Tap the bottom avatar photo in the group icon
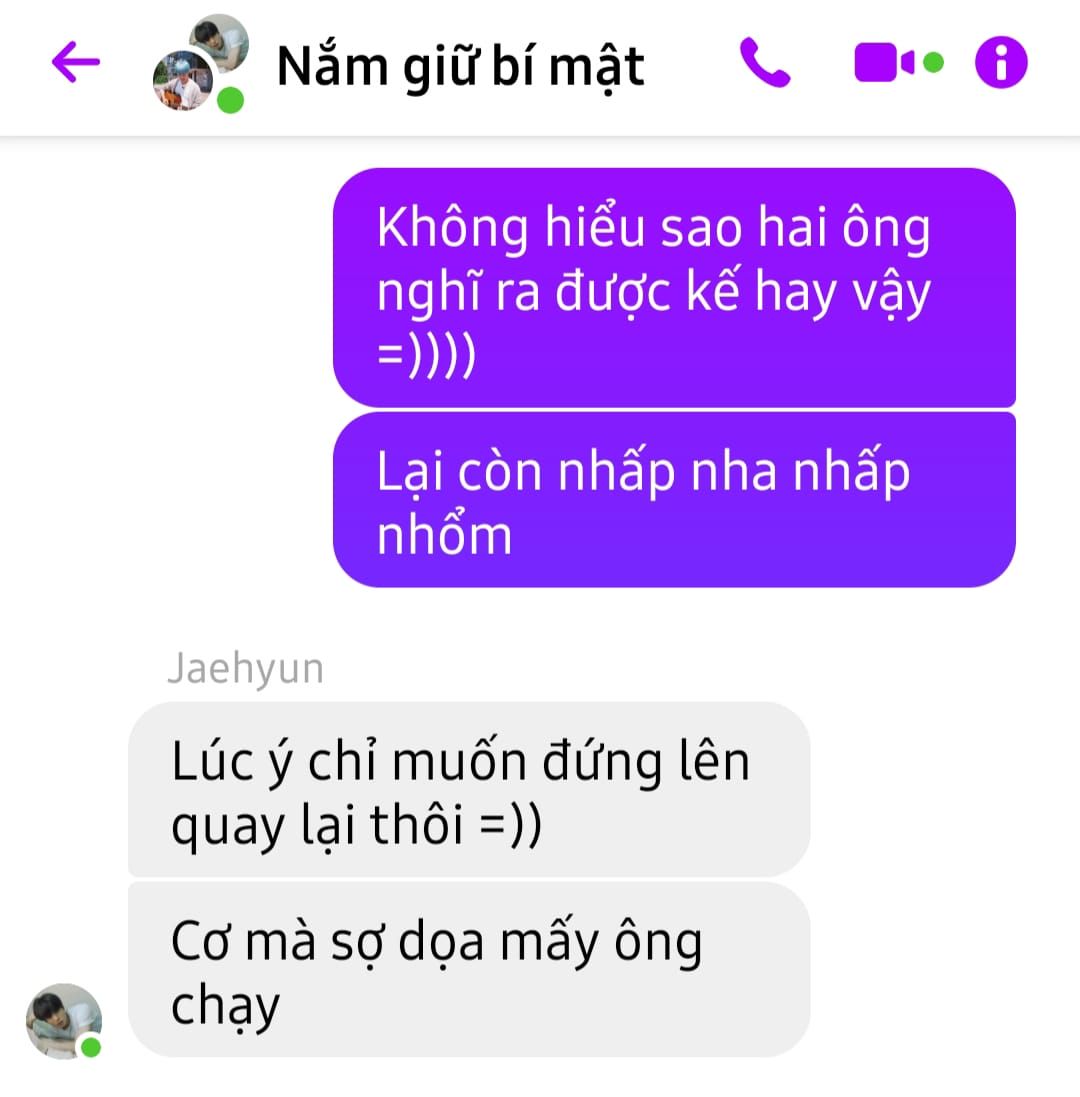Image resolution: width=1080 pixels, height=1097 pixels. [183, 80]
